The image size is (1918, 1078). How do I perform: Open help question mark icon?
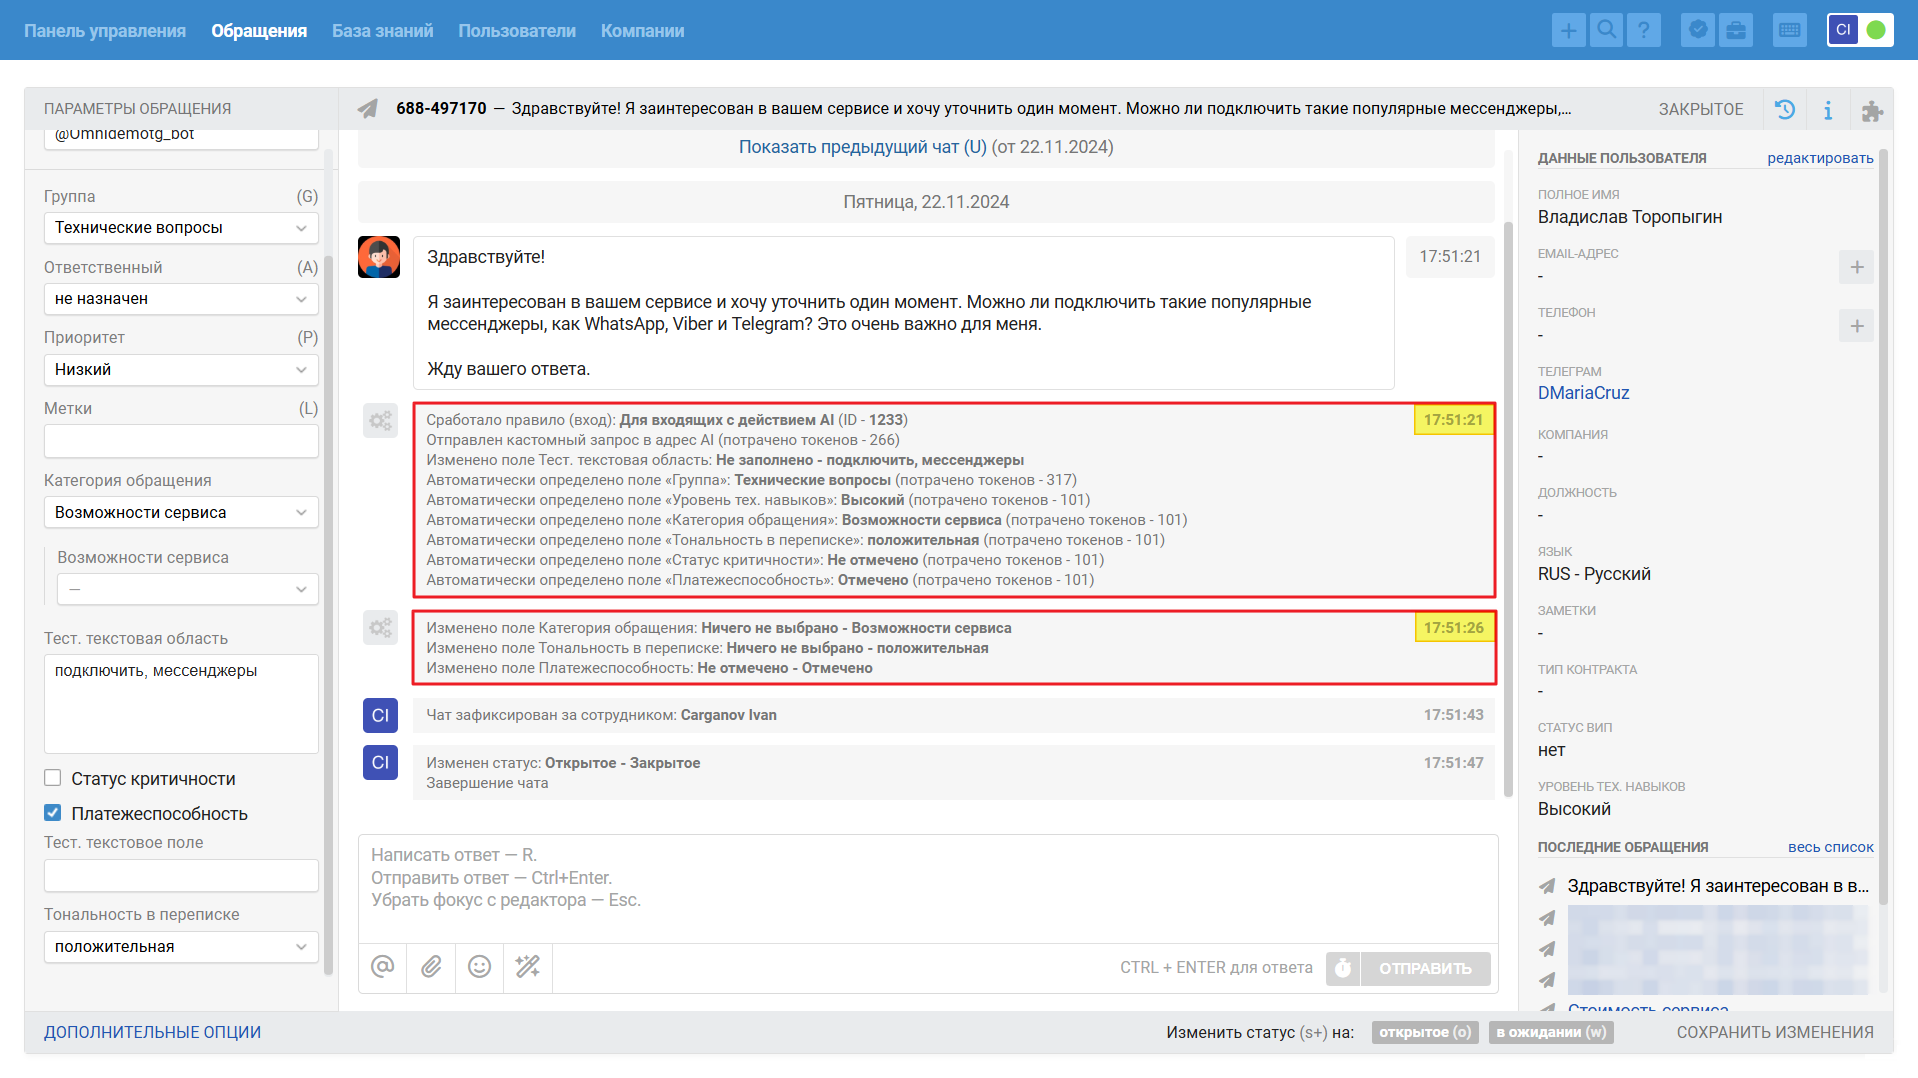[x=1644, y=30]
